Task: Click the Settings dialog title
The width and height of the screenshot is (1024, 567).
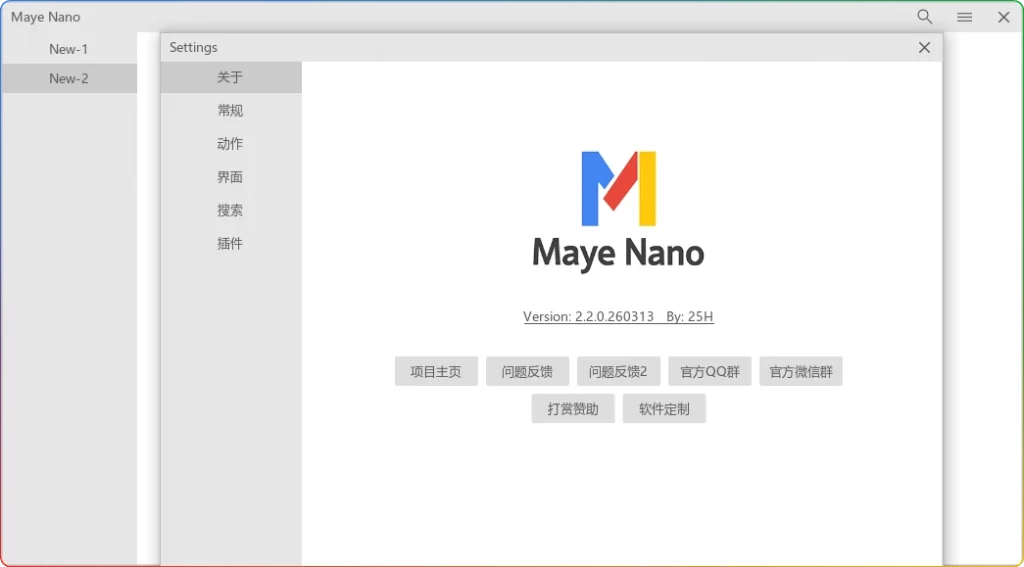Action: 193,48
